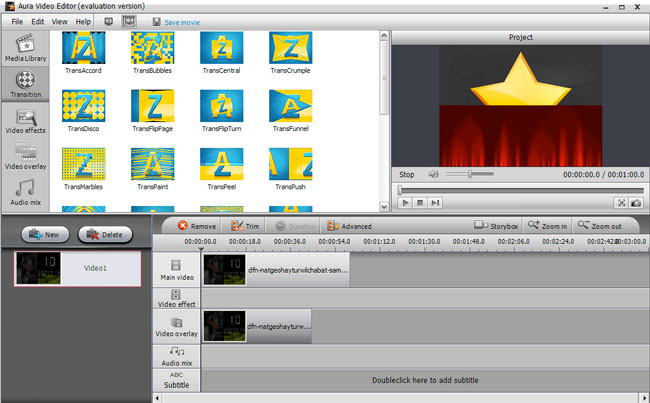This screenshot has width=650, height=403.
Task: Click the 00:00:00.0 / 00:01:00.0 time readout
Action: coord(603,175)
